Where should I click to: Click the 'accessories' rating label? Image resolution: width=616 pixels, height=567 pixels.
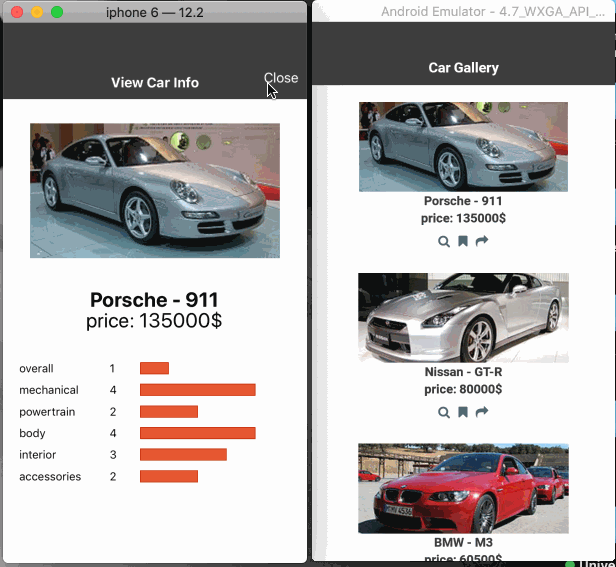click(50, 476)
